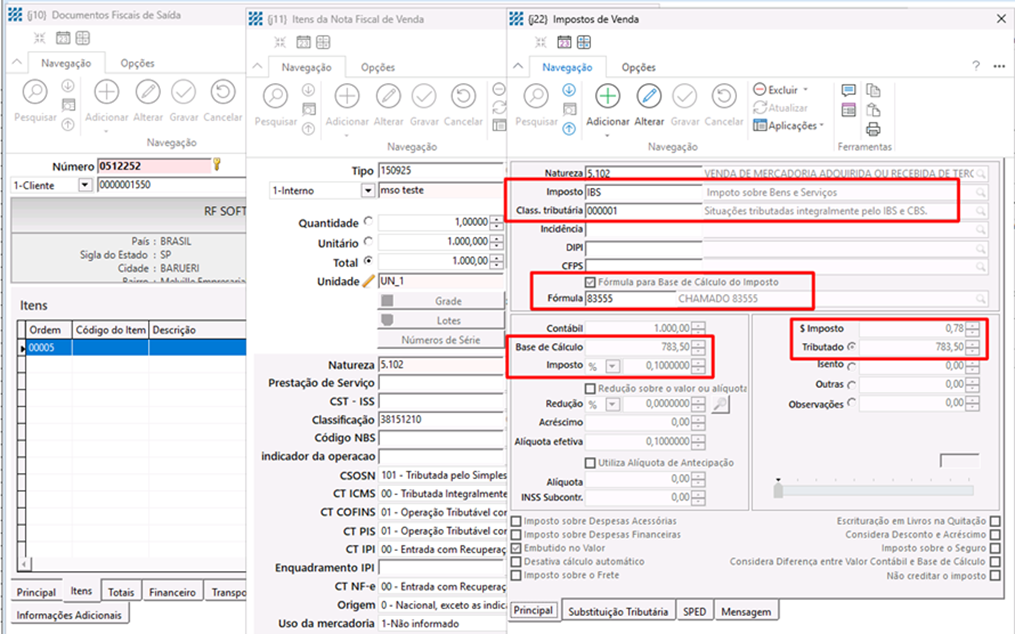This screenshot has width=1015, height=634.
Task: Click the help question mark icon
Action: (976, 66)
